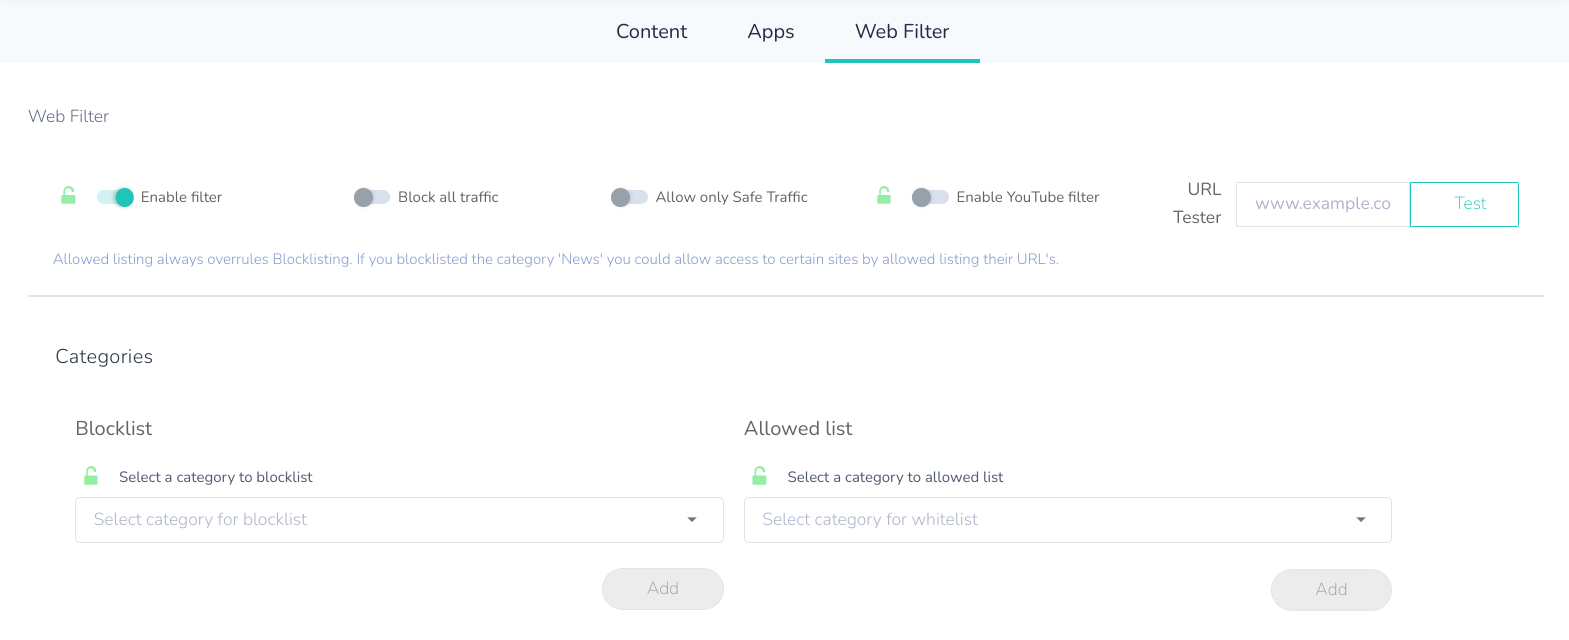The image size is (1569, 640).
Task: Open the Select category for blocklist dropdown
Action: pyautogui.click(x=399, y=520)
